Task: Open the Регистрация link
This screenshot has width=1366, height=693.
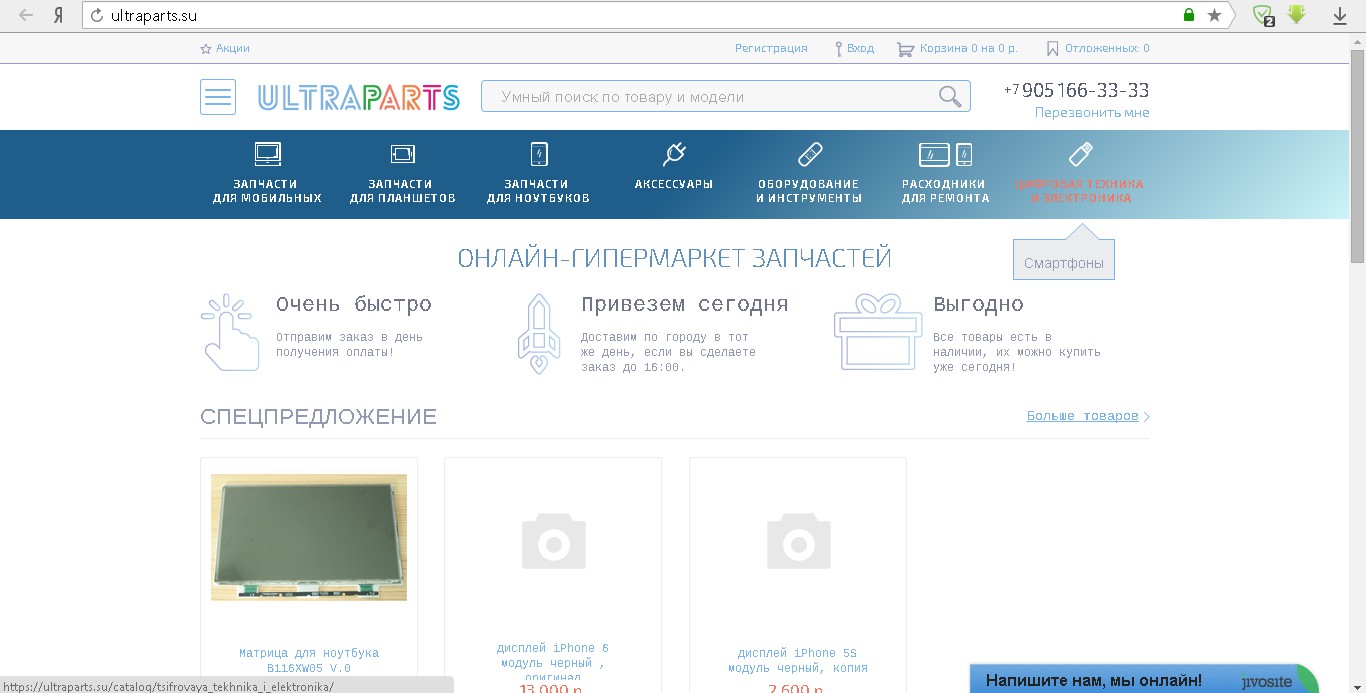Action: tap(771, 48)
